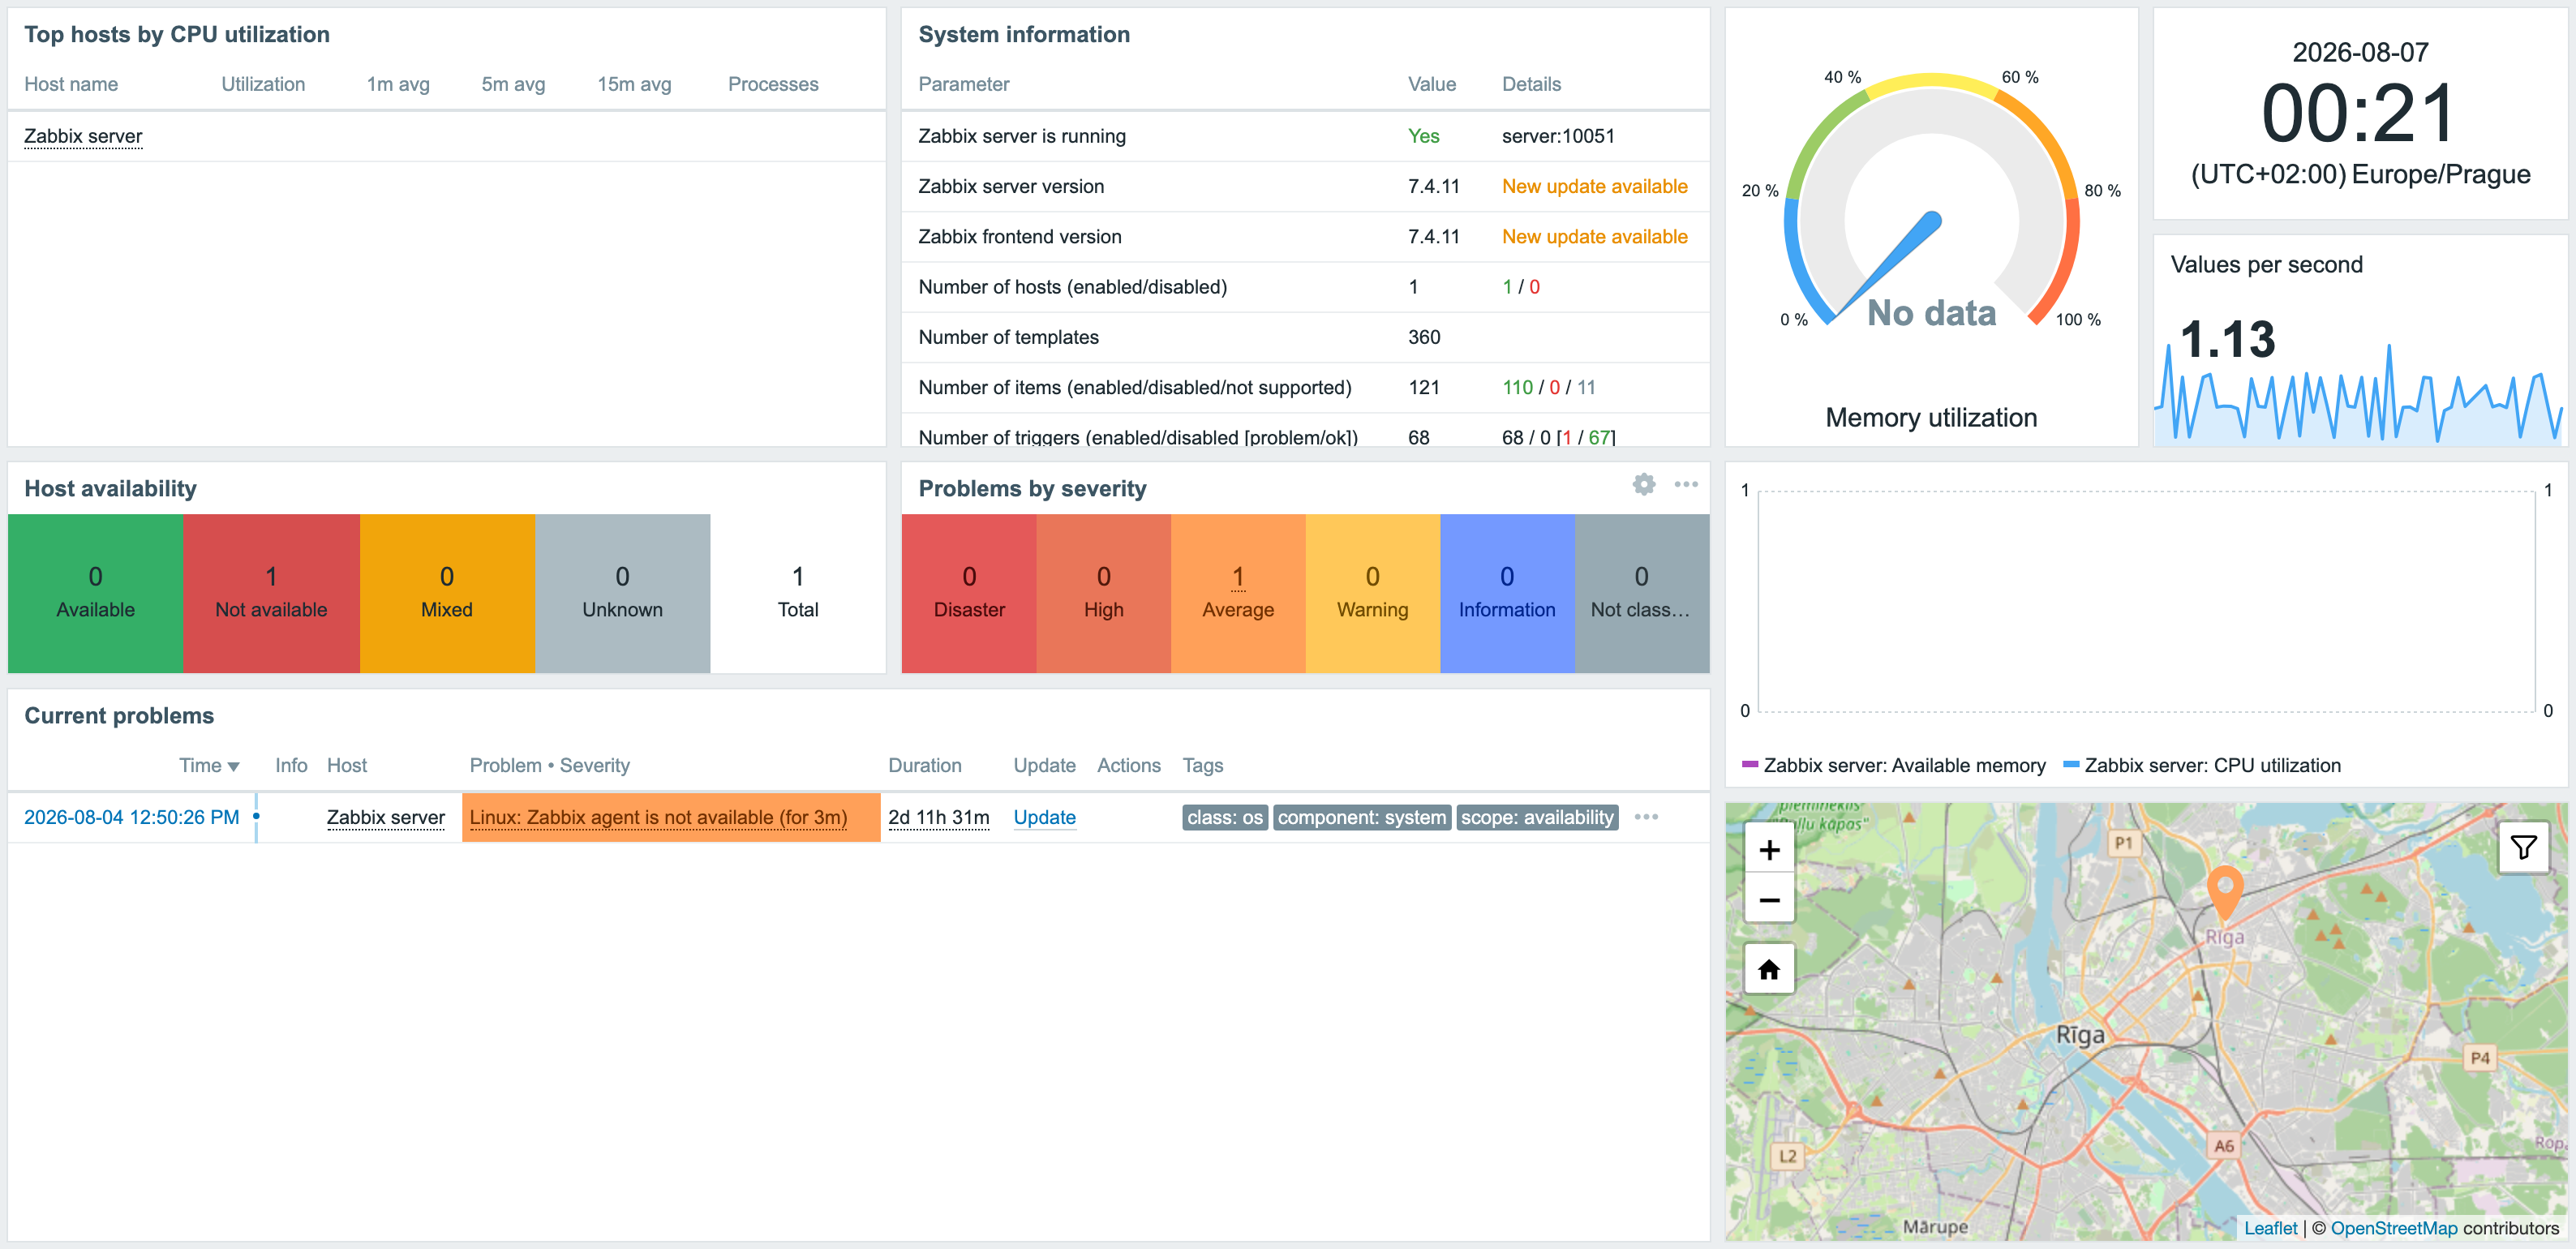Select the Warning severity tile
Viewport: 2576px width, 1249px height.
[x=1372, y=593]
